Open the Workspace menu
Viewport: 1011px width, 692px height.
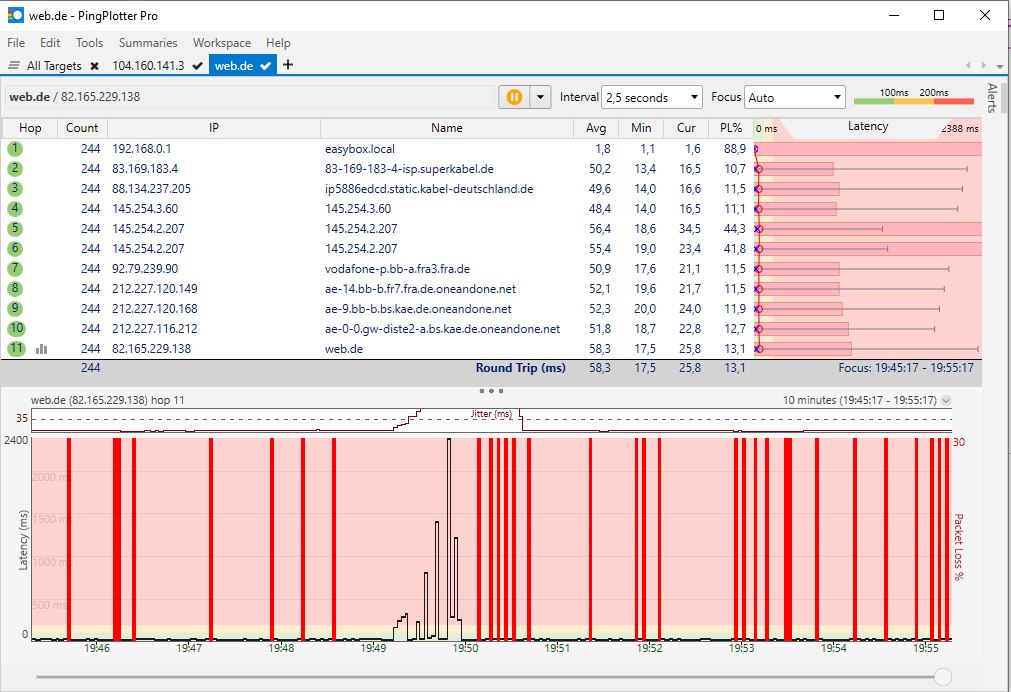(222, 43)
